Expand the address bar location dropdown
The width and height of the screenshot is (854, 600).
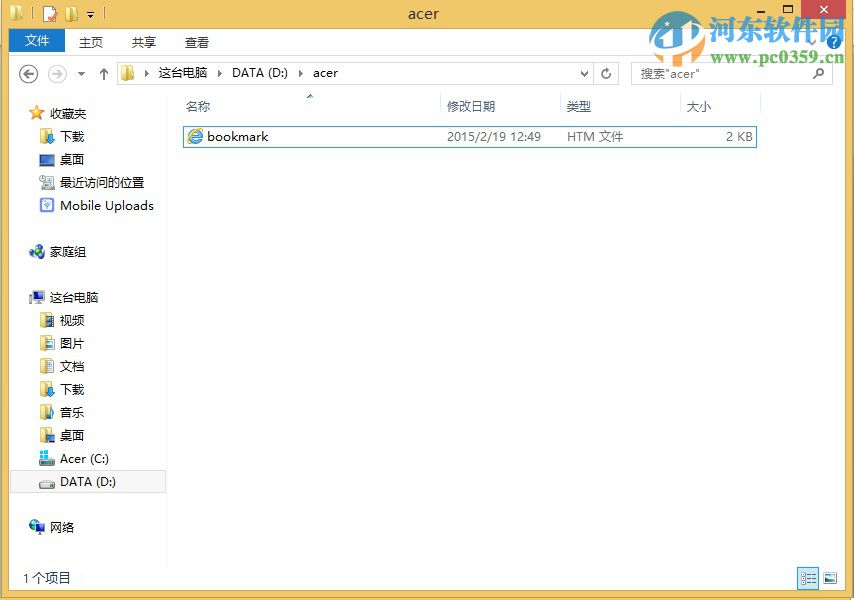click(x=585, y=73)
